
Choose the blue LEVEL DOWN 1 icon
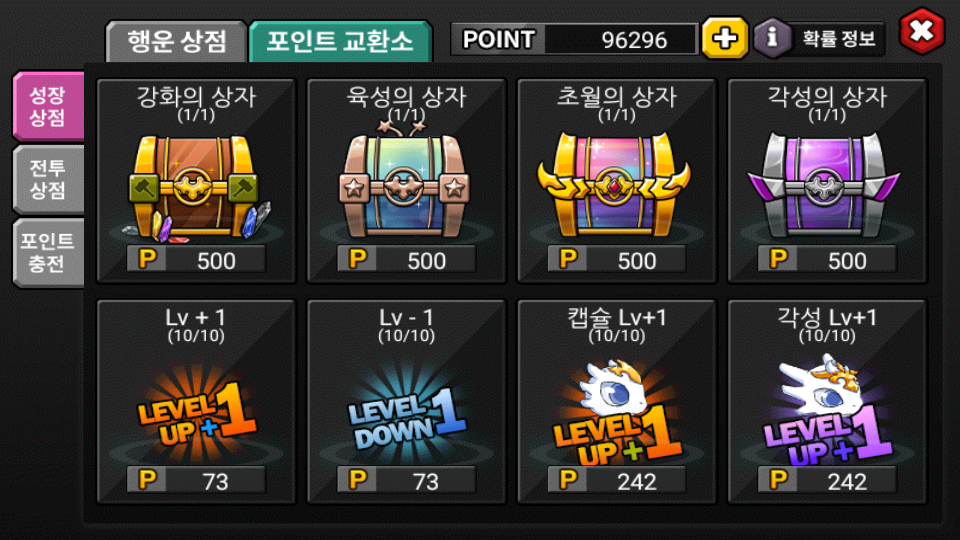click(407, 415)
